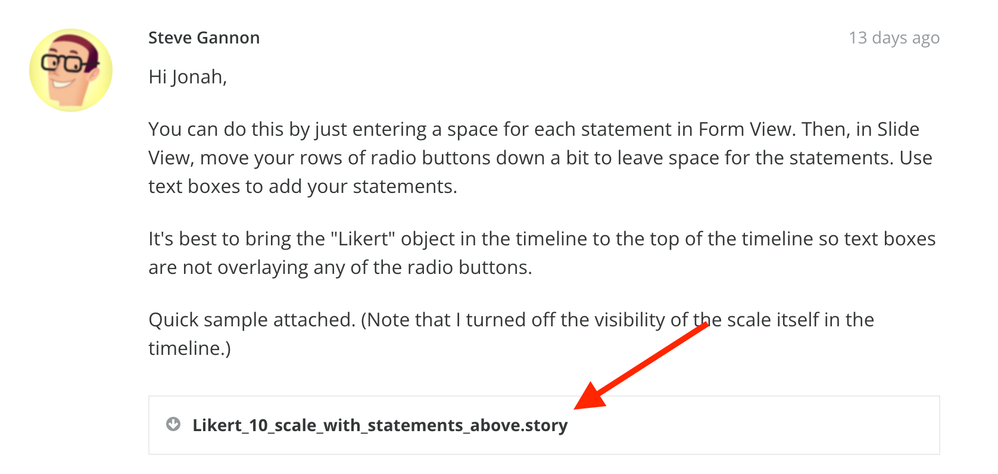
Task: Click the "13 days ago" timestamp
Action: [893, 38]
